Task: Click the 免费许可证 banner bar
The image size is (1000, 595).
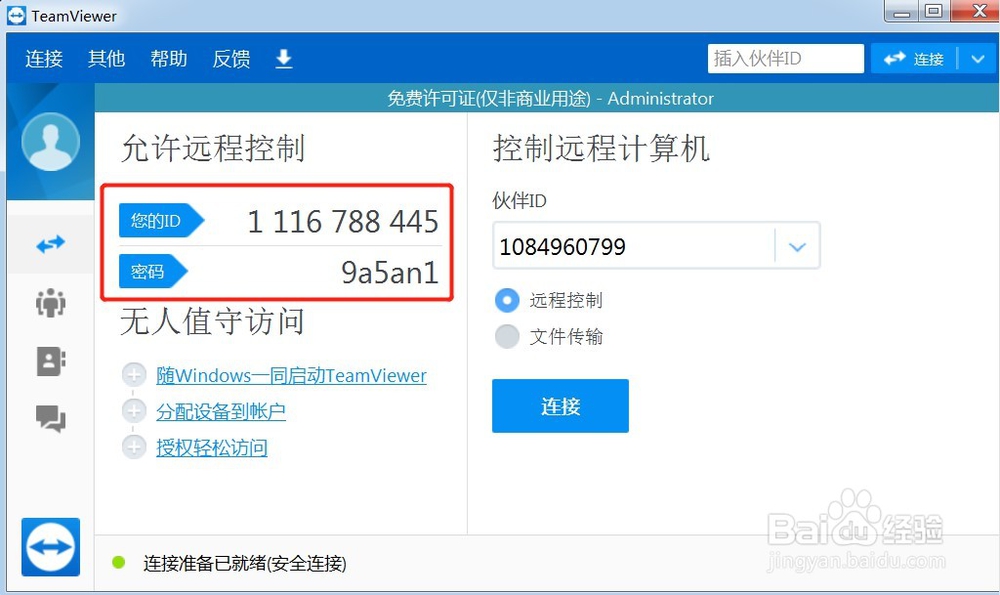Action: [x=547, y=98]
